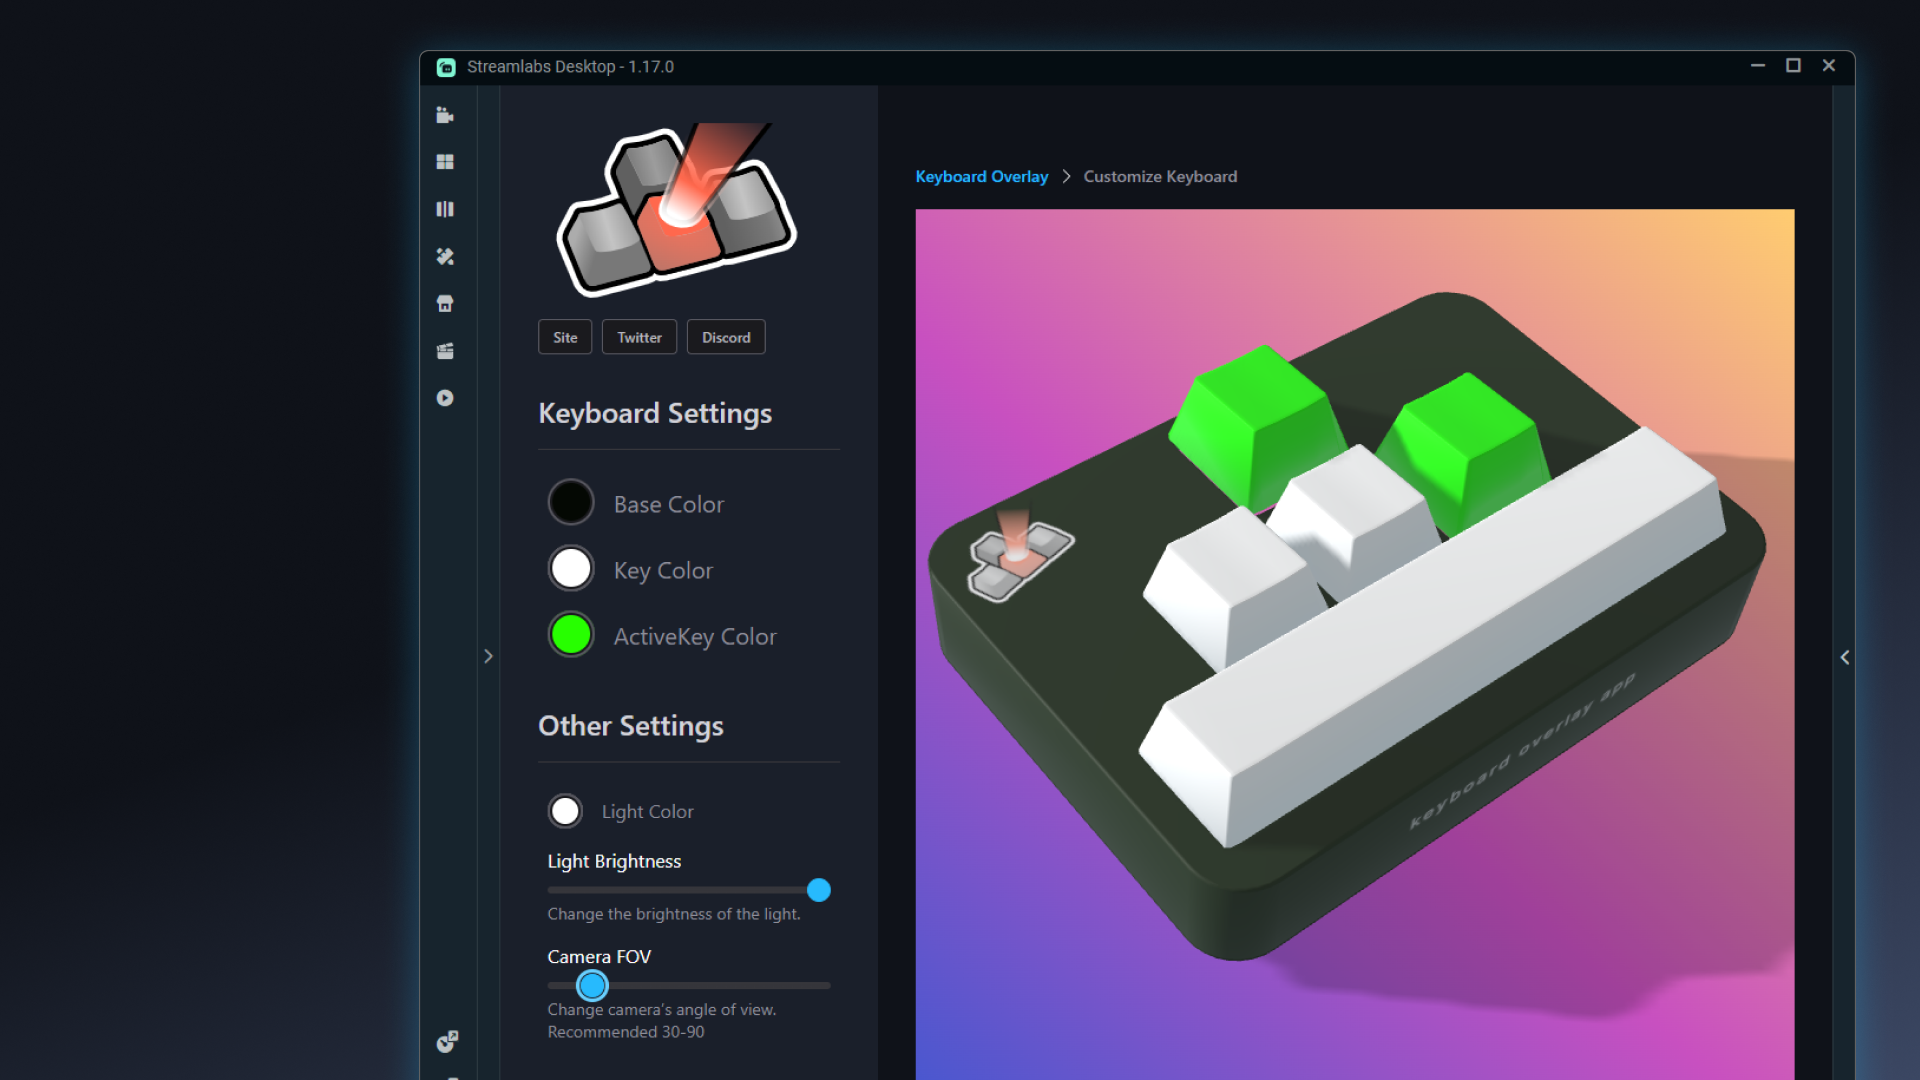Pick the green ActiveKey Color swatch
The width and height of the screenshot is (1920, 1080).
pyautogui.click(x=571, y=634)
